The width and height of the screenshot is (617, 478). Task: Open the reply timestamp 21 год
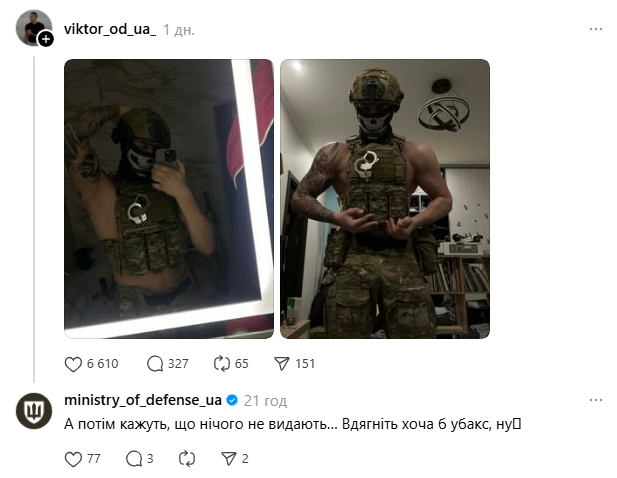point(265,401)
